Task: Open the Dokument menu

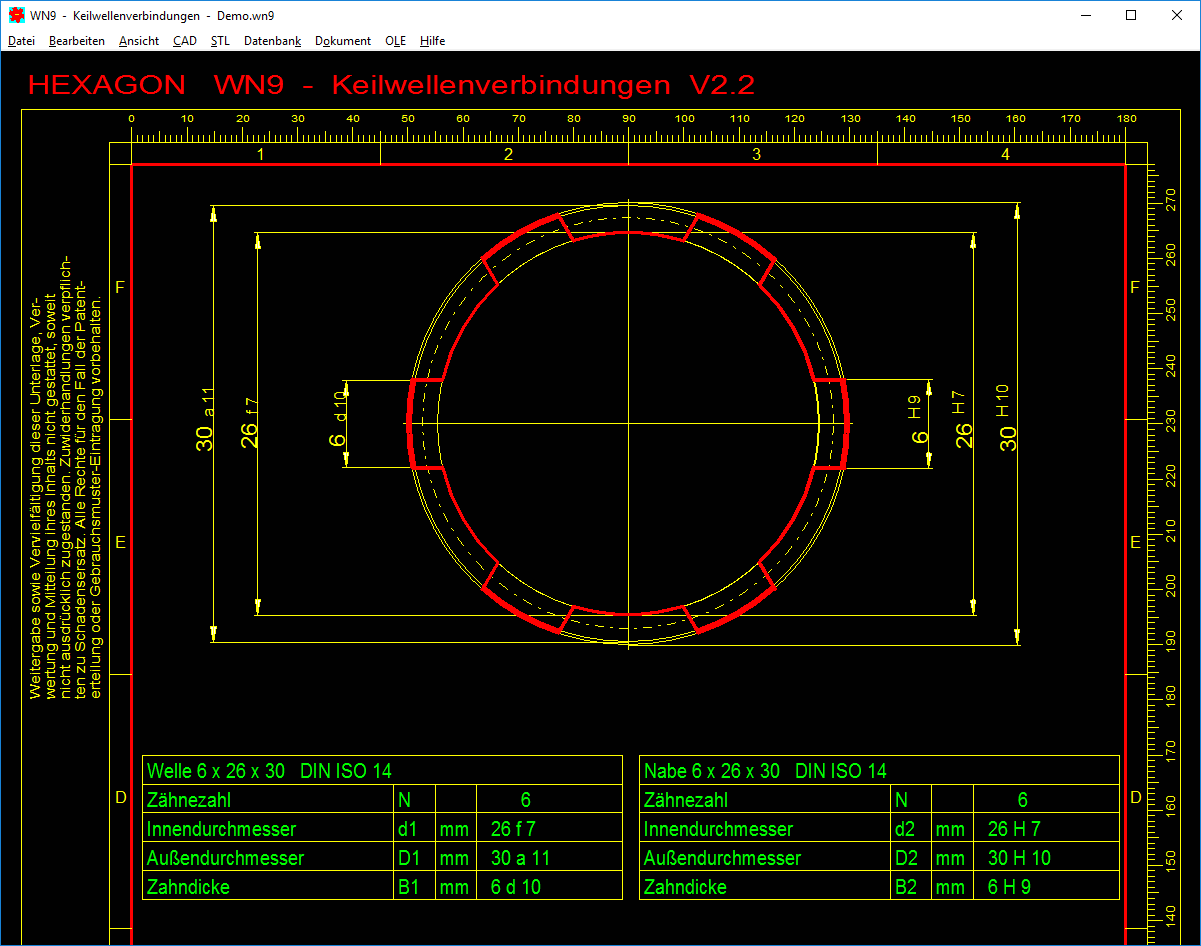Action: click(343, 41)
